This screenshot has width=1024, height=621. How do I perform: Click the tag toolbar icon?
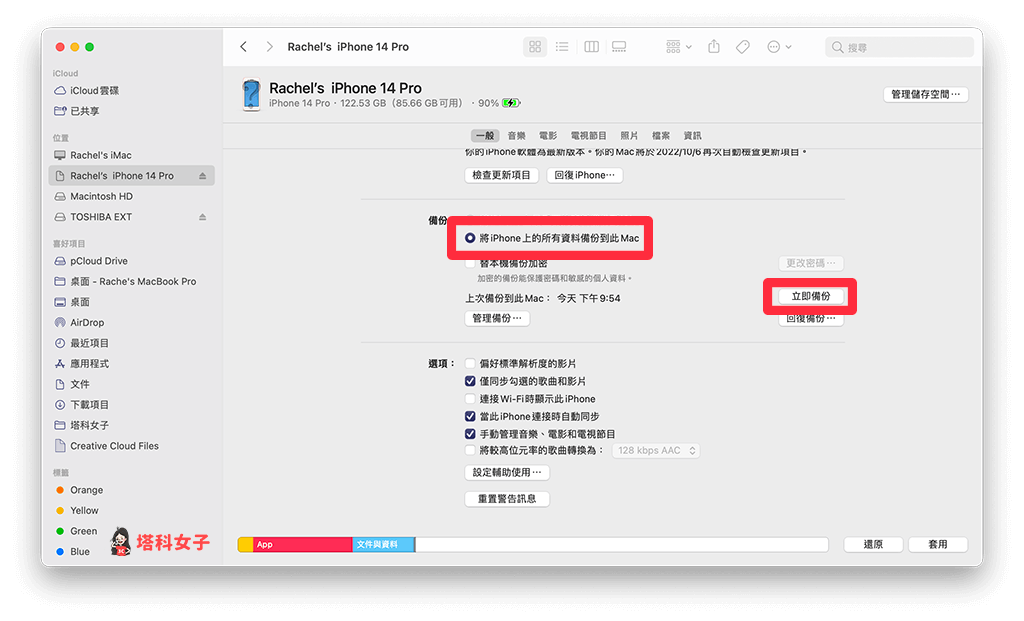(x=743, y=47)
